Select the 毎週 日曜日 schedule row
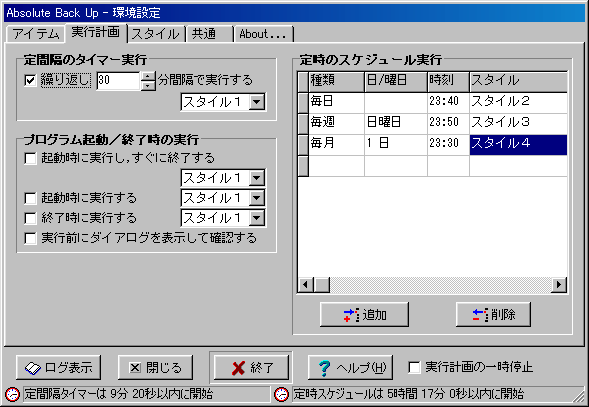Screen dimensions: 589x407 432,122
